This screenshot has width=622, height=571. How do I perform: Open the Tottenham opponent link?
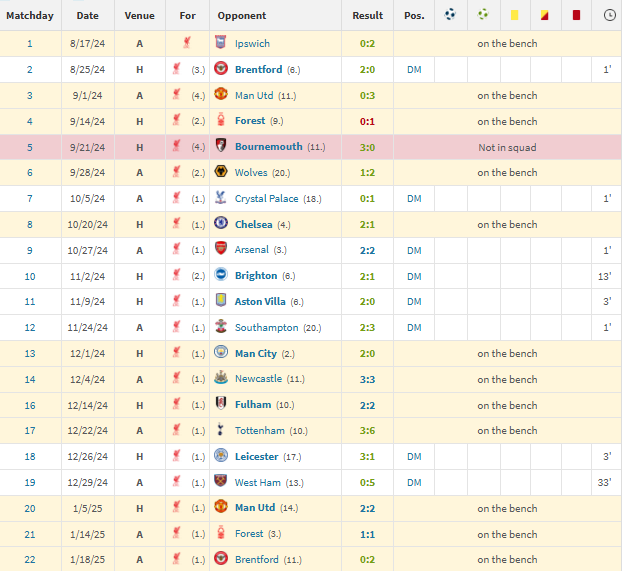[260, 431]
